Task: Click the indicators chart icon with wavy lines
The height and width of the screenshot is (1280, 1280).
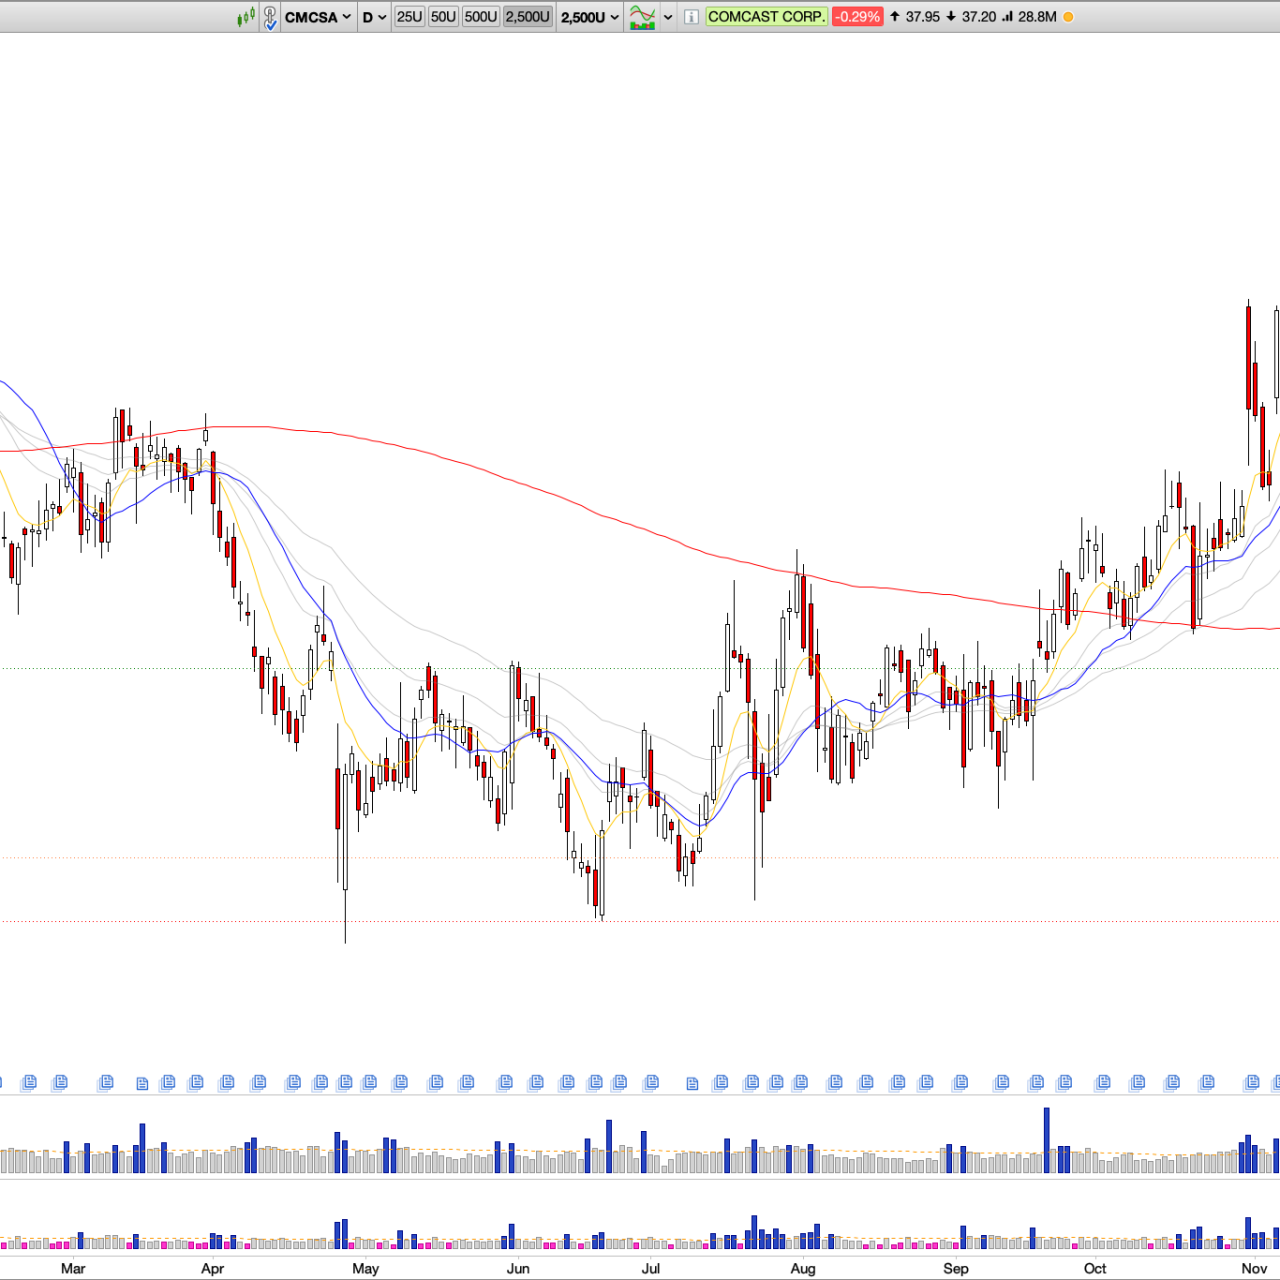Action: 642,17
